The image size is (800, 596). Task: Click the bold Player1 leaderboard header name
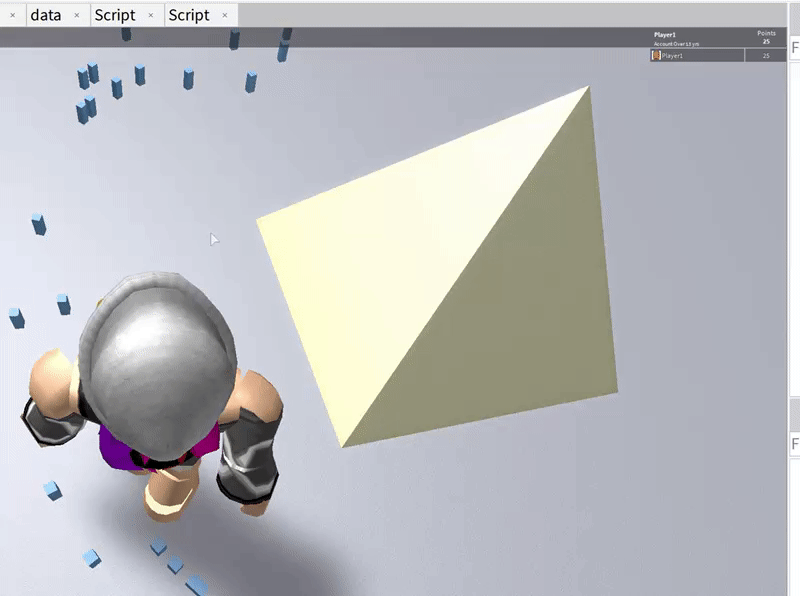click(x=665, y=35)
